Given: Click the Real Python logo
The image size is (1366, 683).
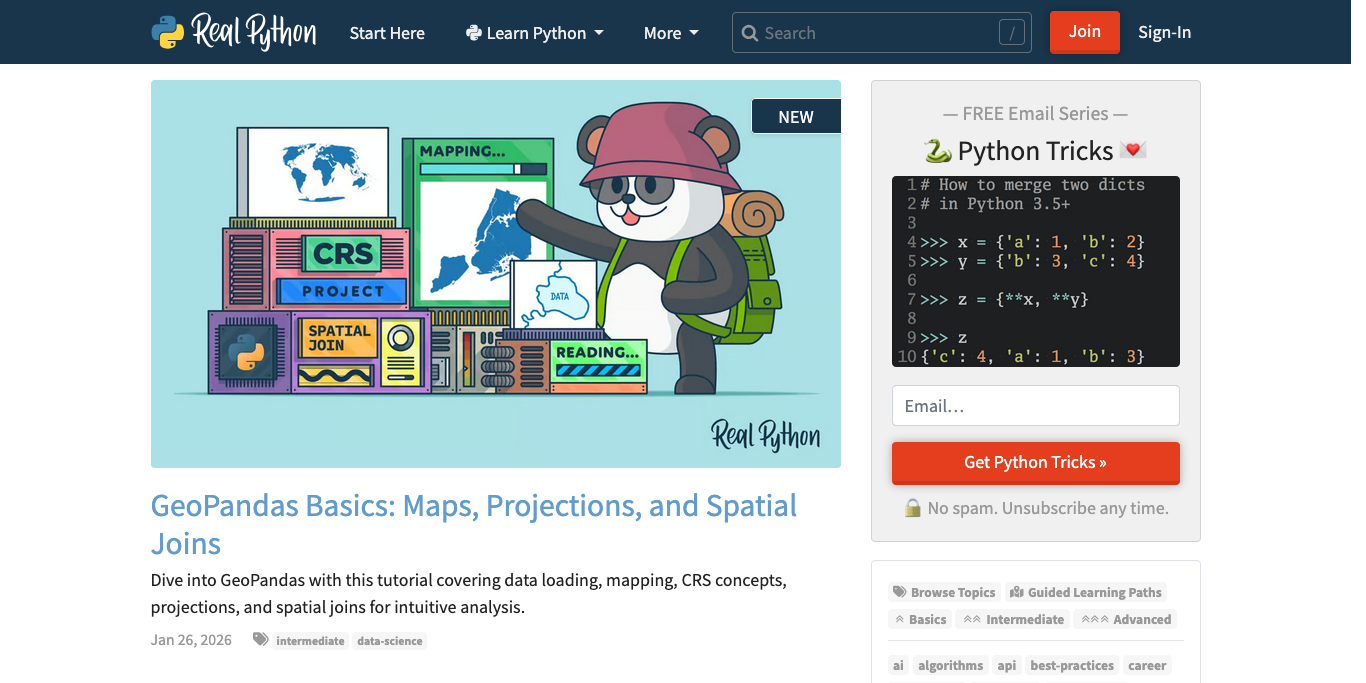Looking at the screenshot, I should click(x=232, y=31).
